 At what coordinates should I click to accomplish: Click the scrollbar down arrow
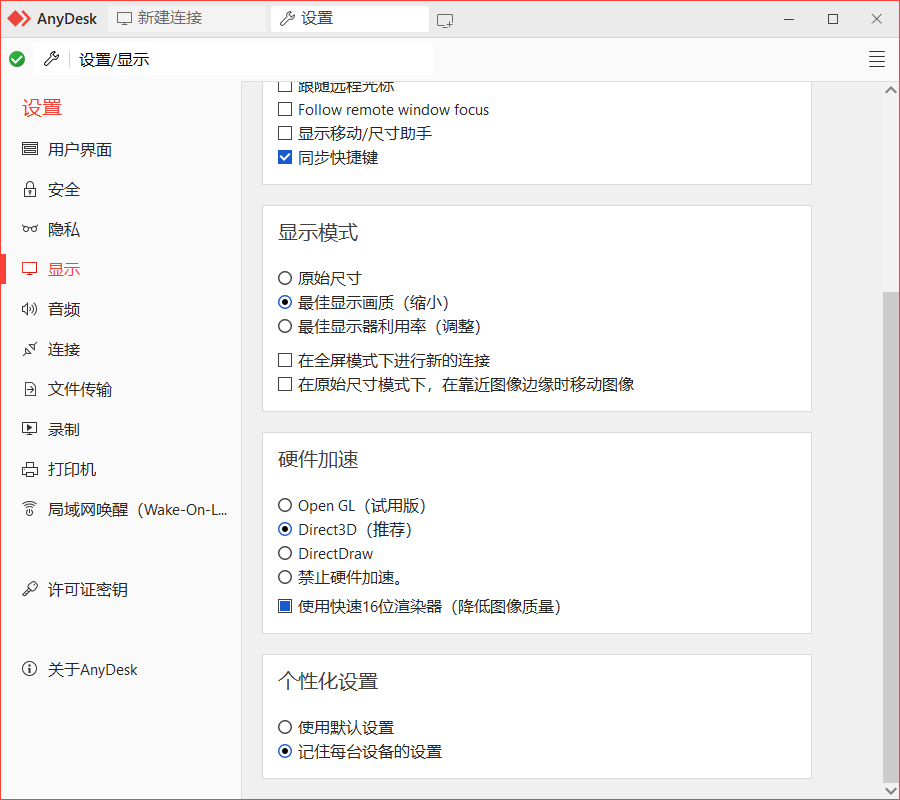(890, 791)
